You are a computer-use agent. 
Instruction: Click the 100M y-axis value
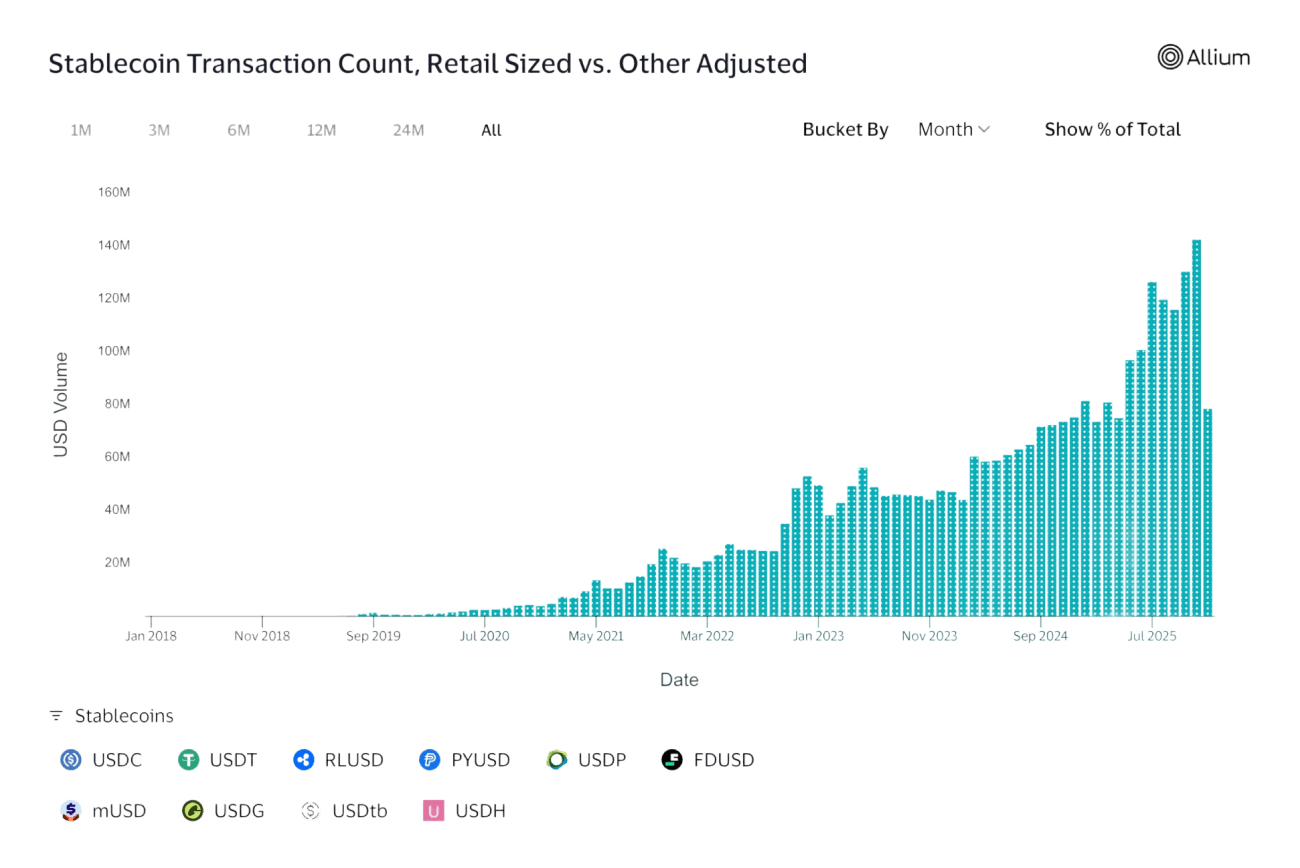(x=114, y=351)
